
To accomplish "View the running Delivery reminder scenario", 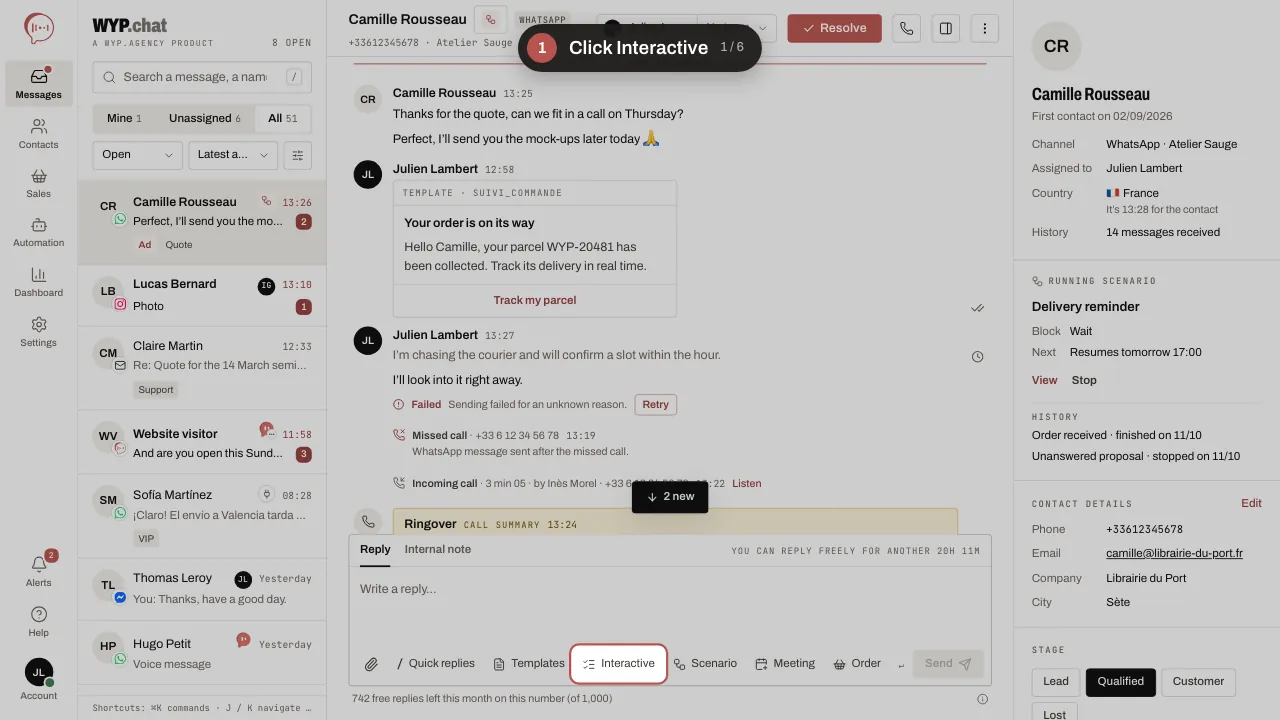I will click(x=1044, y=380).
